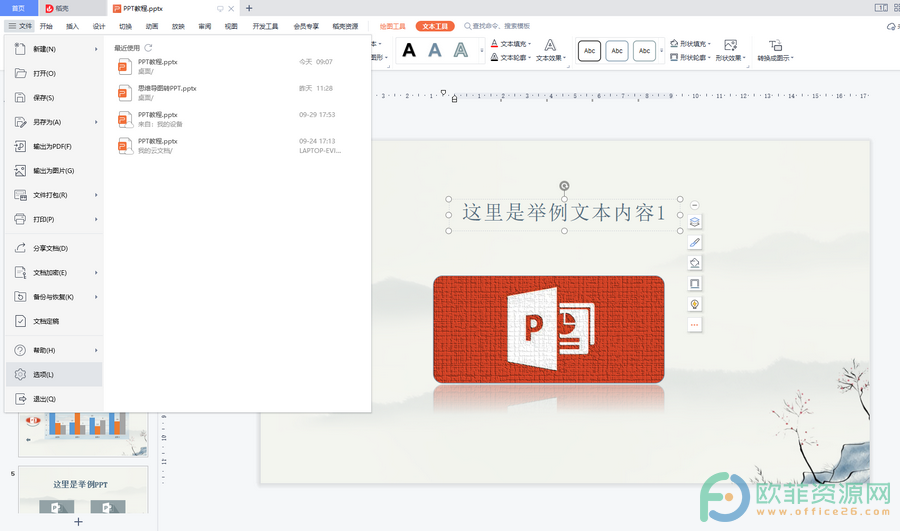Open the 文本效果 text effects menu
This screenshot has width=900, height=531.
coord(550,51)
